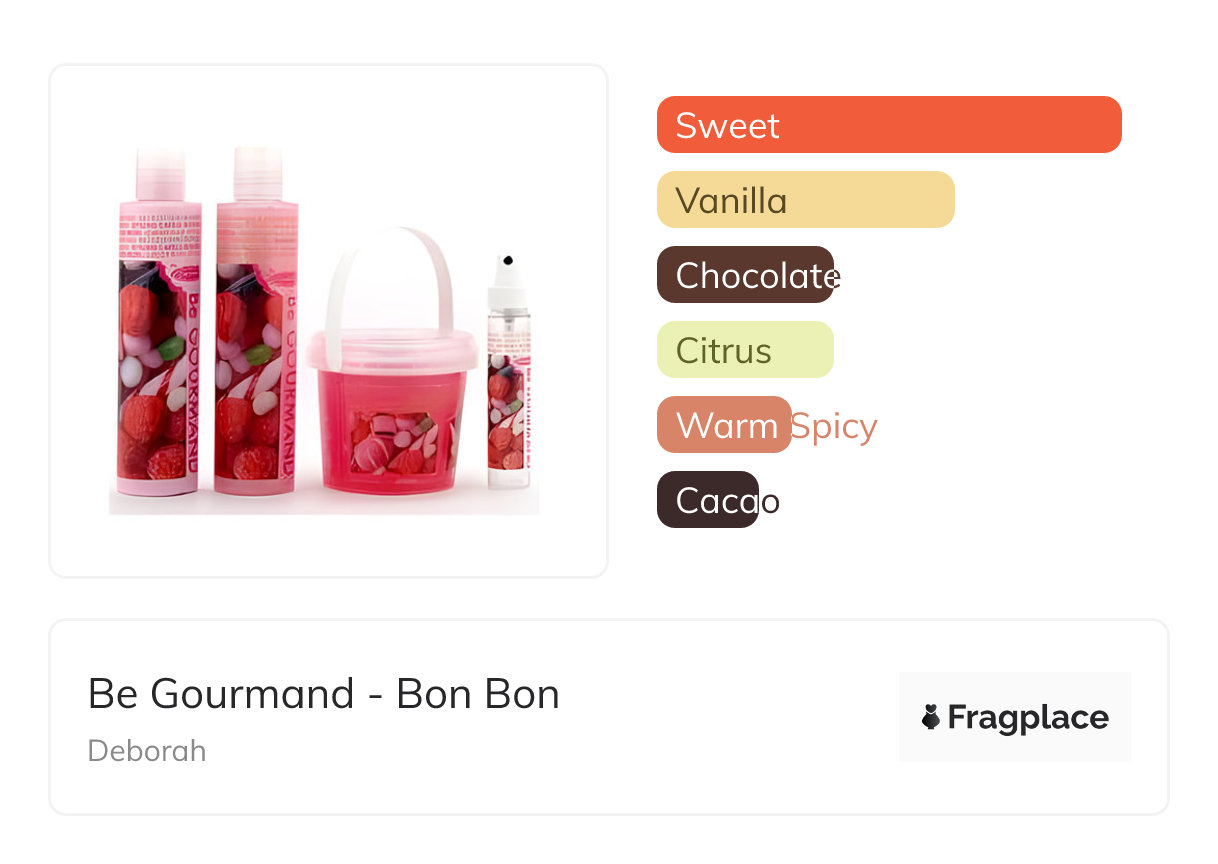1218x864 pixels.
Task: Click the Fragplace perfume bottle logo icon
Action: coord(931,717)
